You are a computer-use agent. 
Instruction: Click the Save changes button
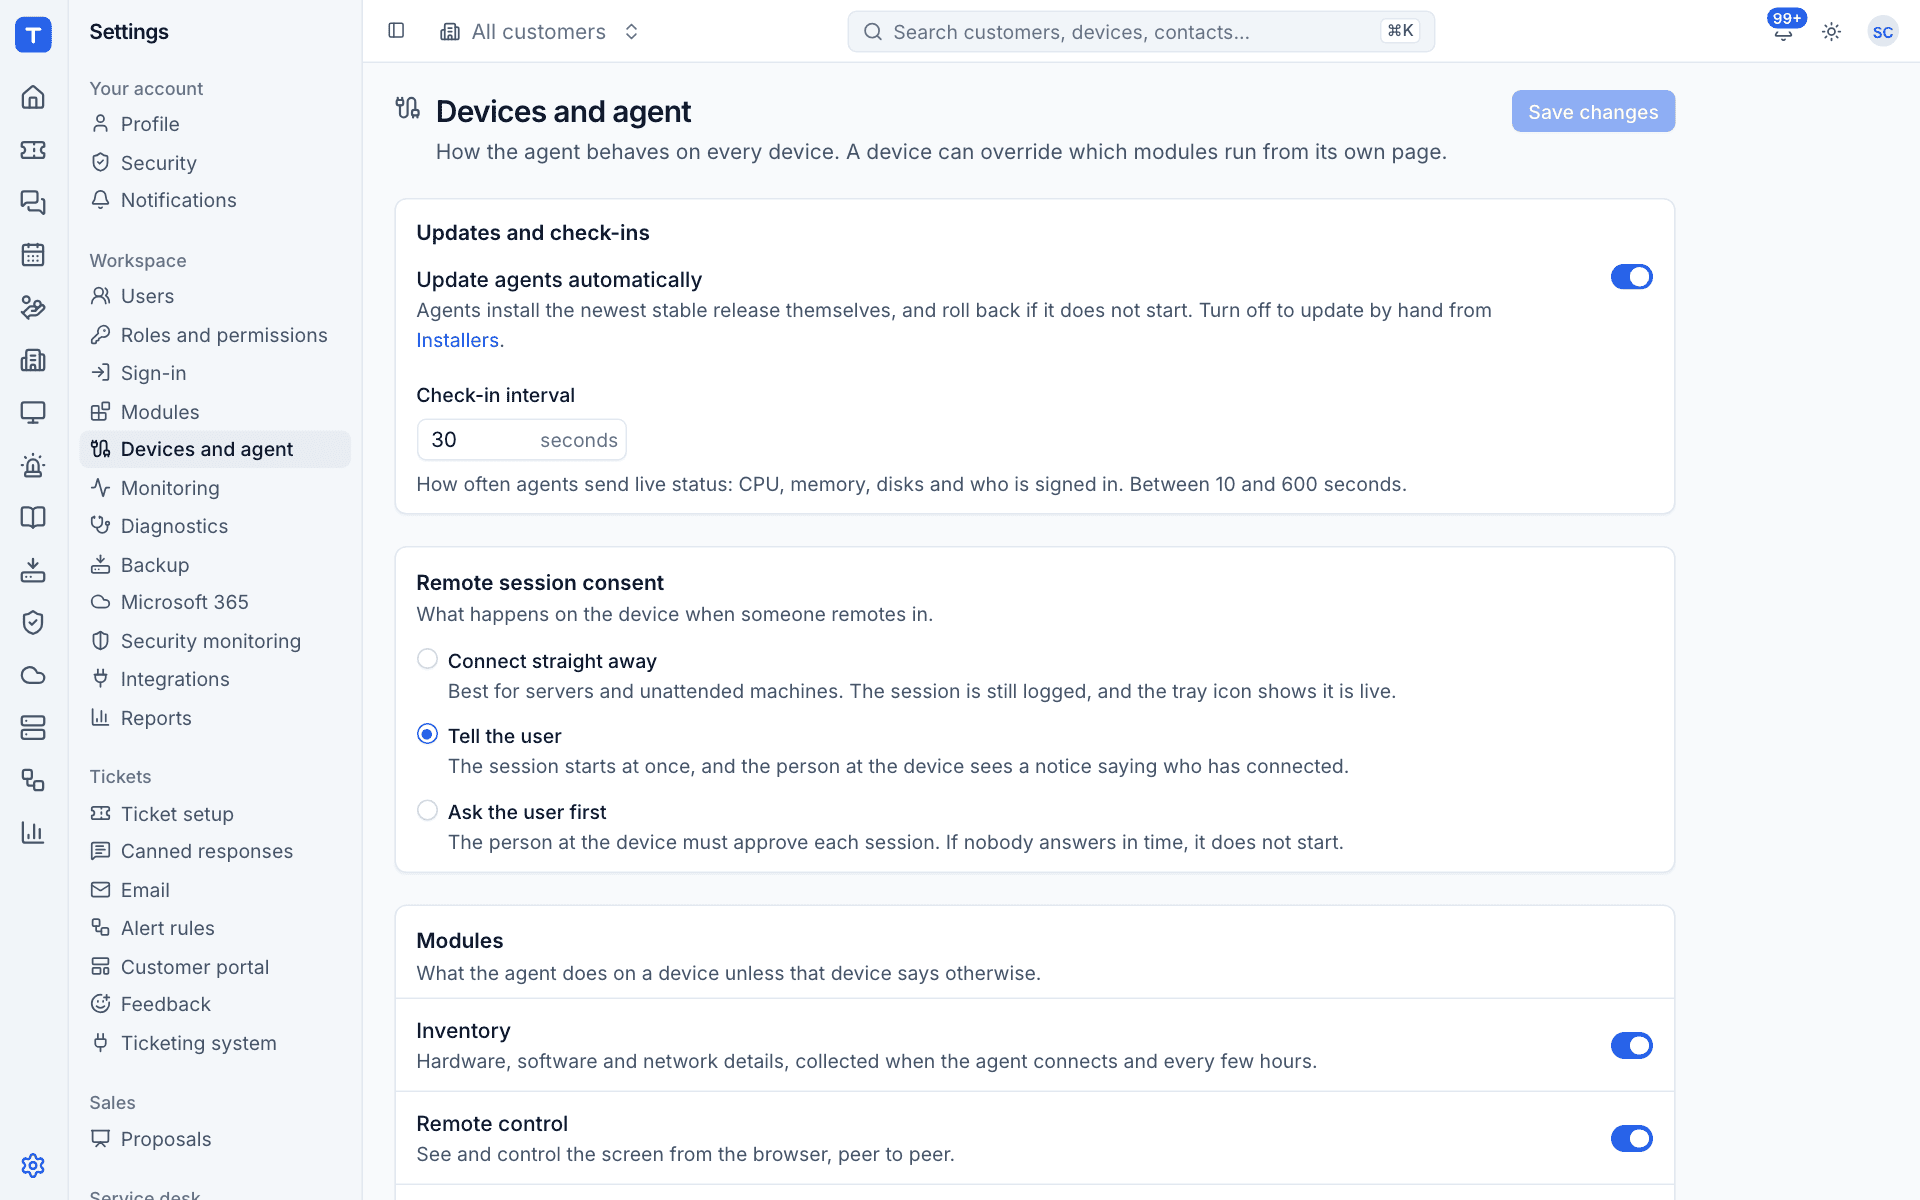click(1593, 111)
